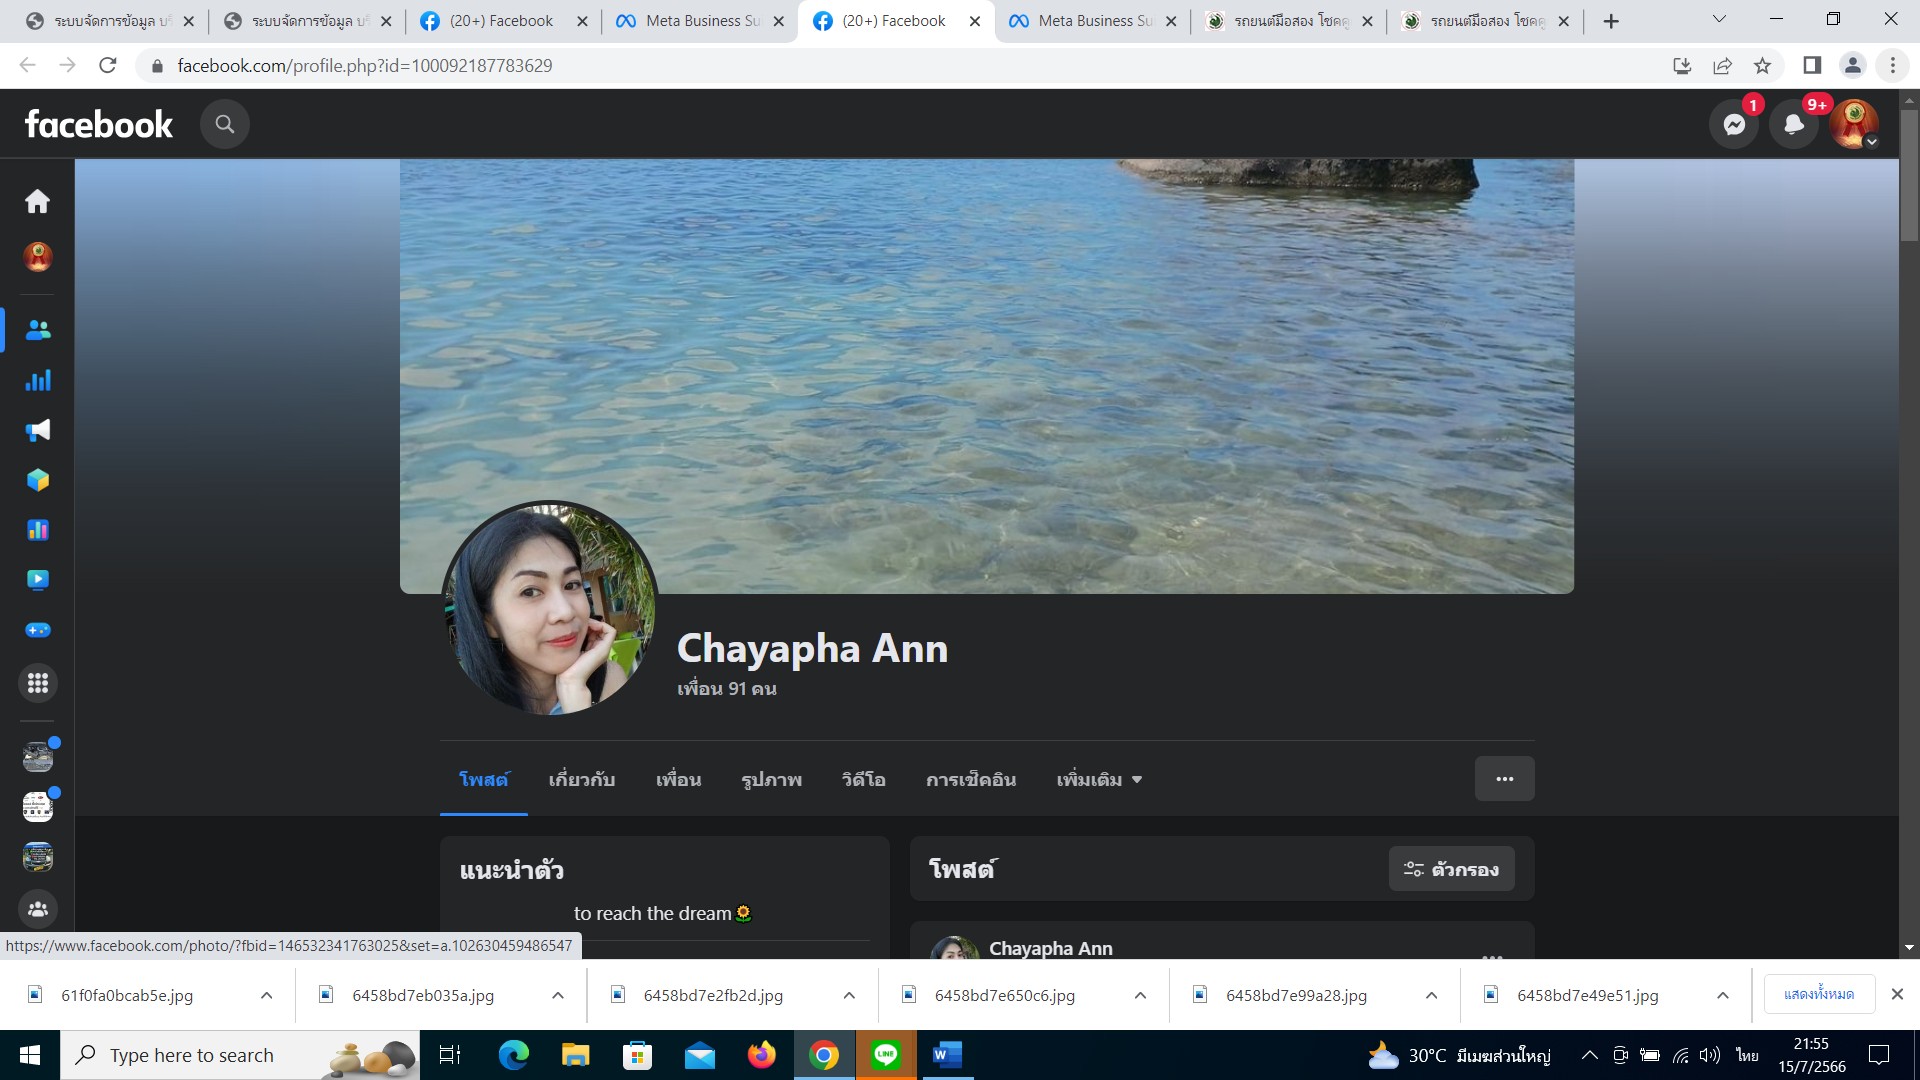
Task: Go to Facebook Home icon
Action: point(38,201)
